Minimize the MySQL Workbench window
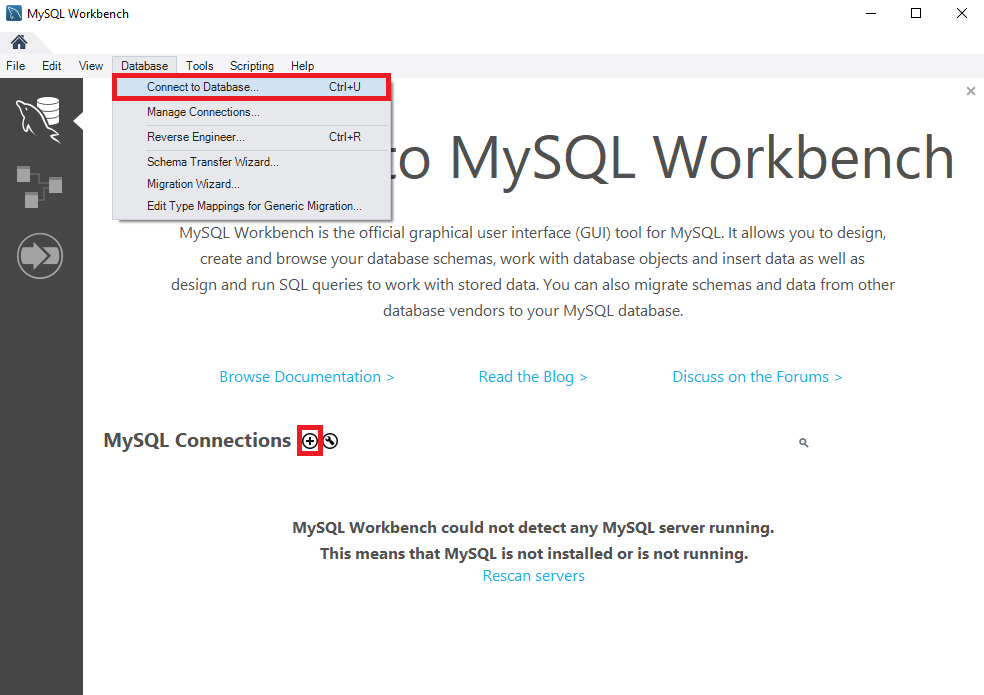The image size is (984, 695). pyautogui.click(x=870, y=13)
